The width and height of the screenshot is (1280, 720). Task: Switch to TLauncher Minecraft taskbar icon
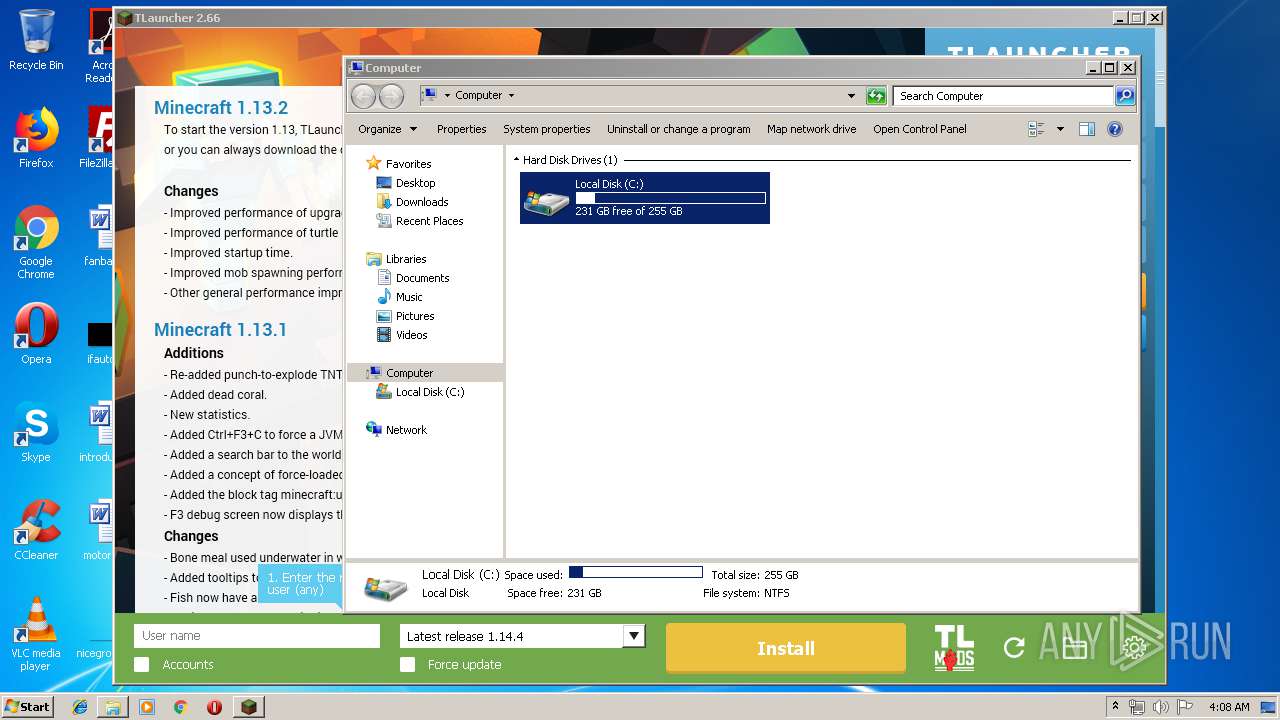(248, 706)
